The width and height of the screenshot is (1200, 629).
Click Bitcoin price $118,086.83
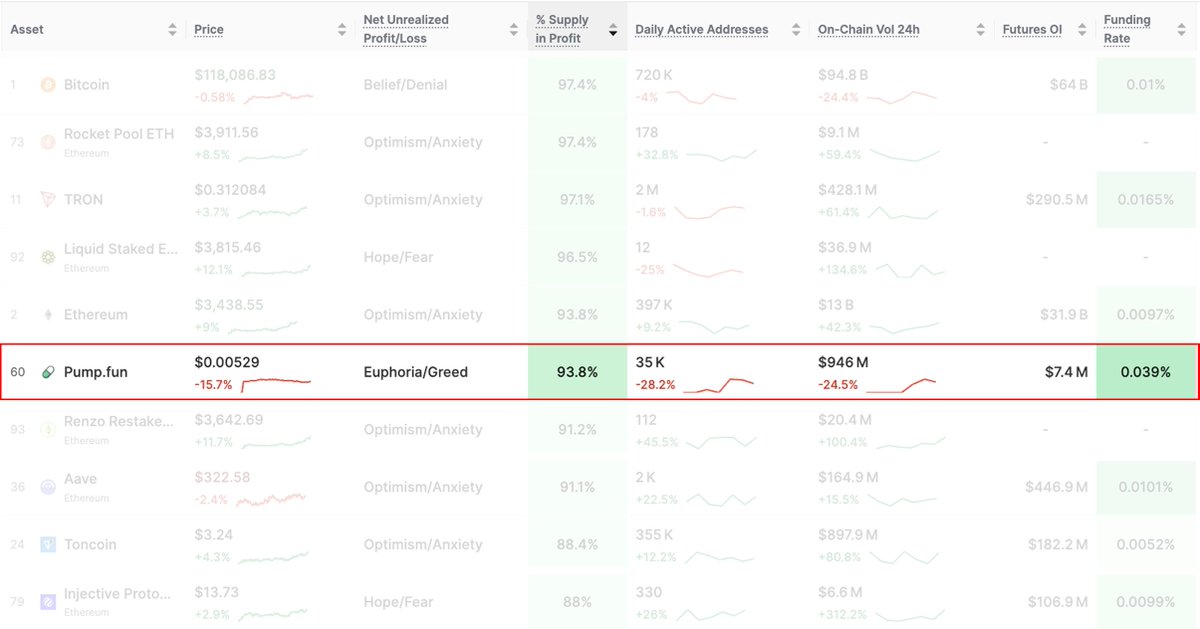(x=235, y=75)
